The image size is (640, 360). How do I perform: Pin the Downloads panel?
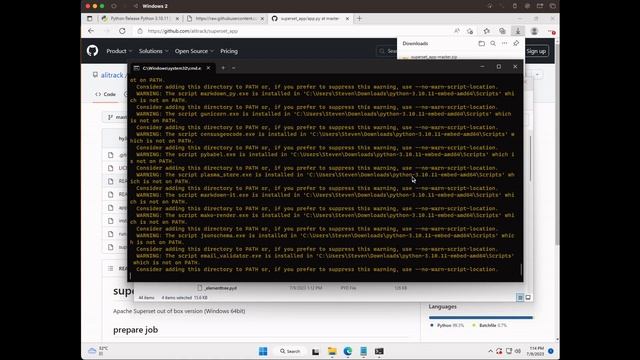point(516,43)
